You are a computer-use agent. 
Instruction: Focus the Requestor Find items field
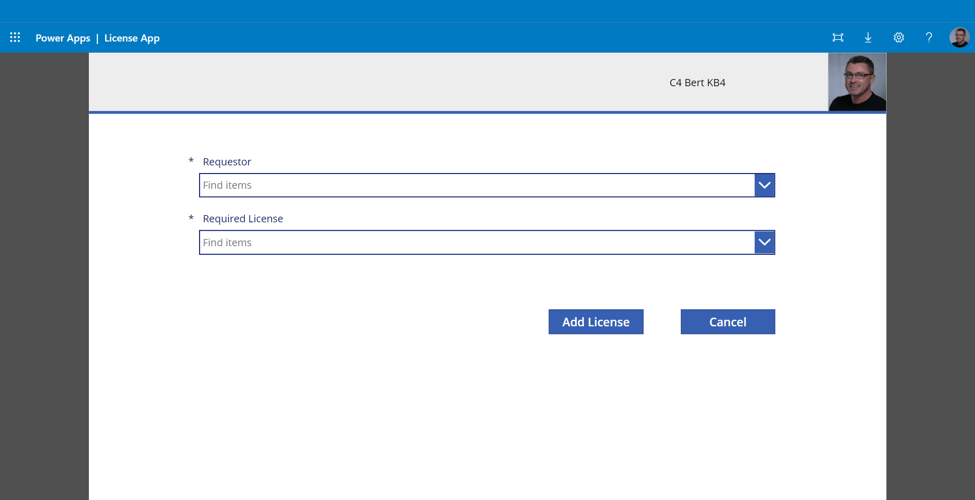point(476,185)
